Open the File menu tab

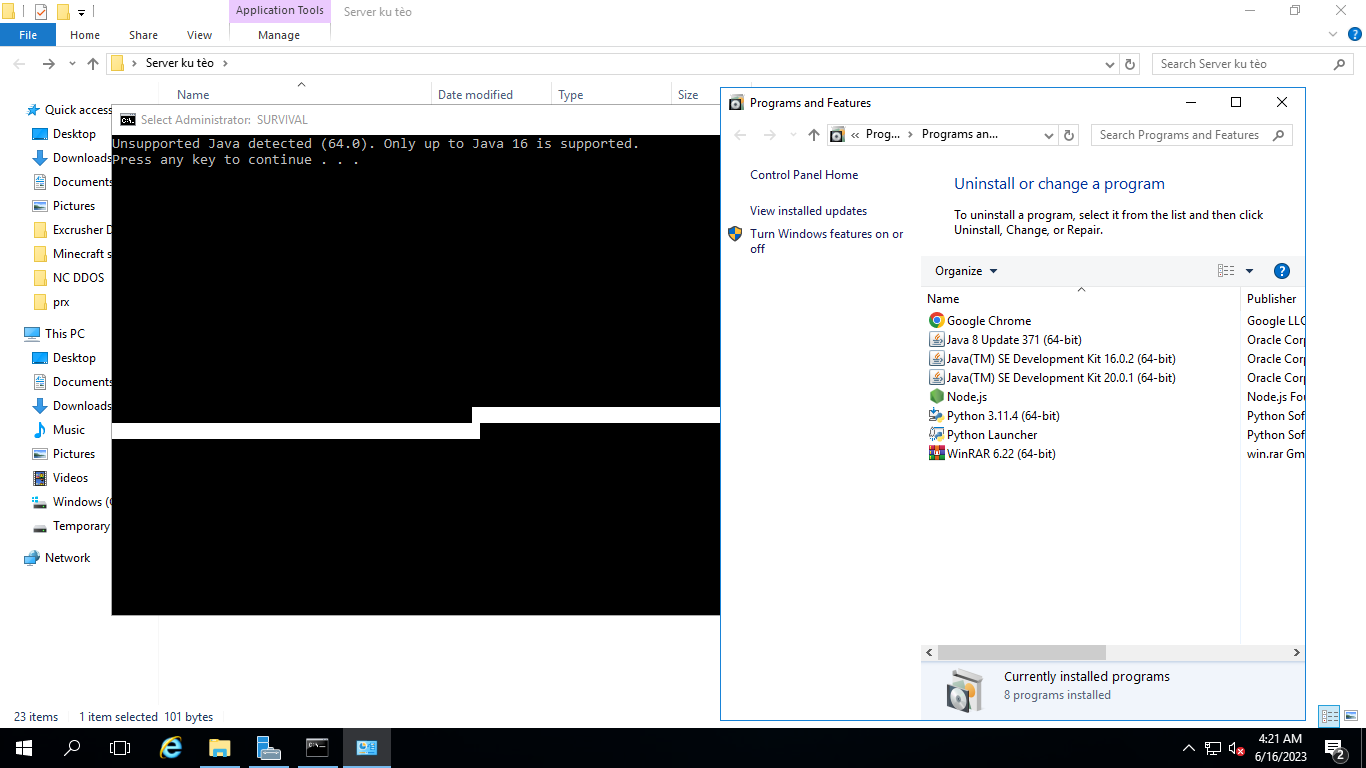click(x=28, y=35)
